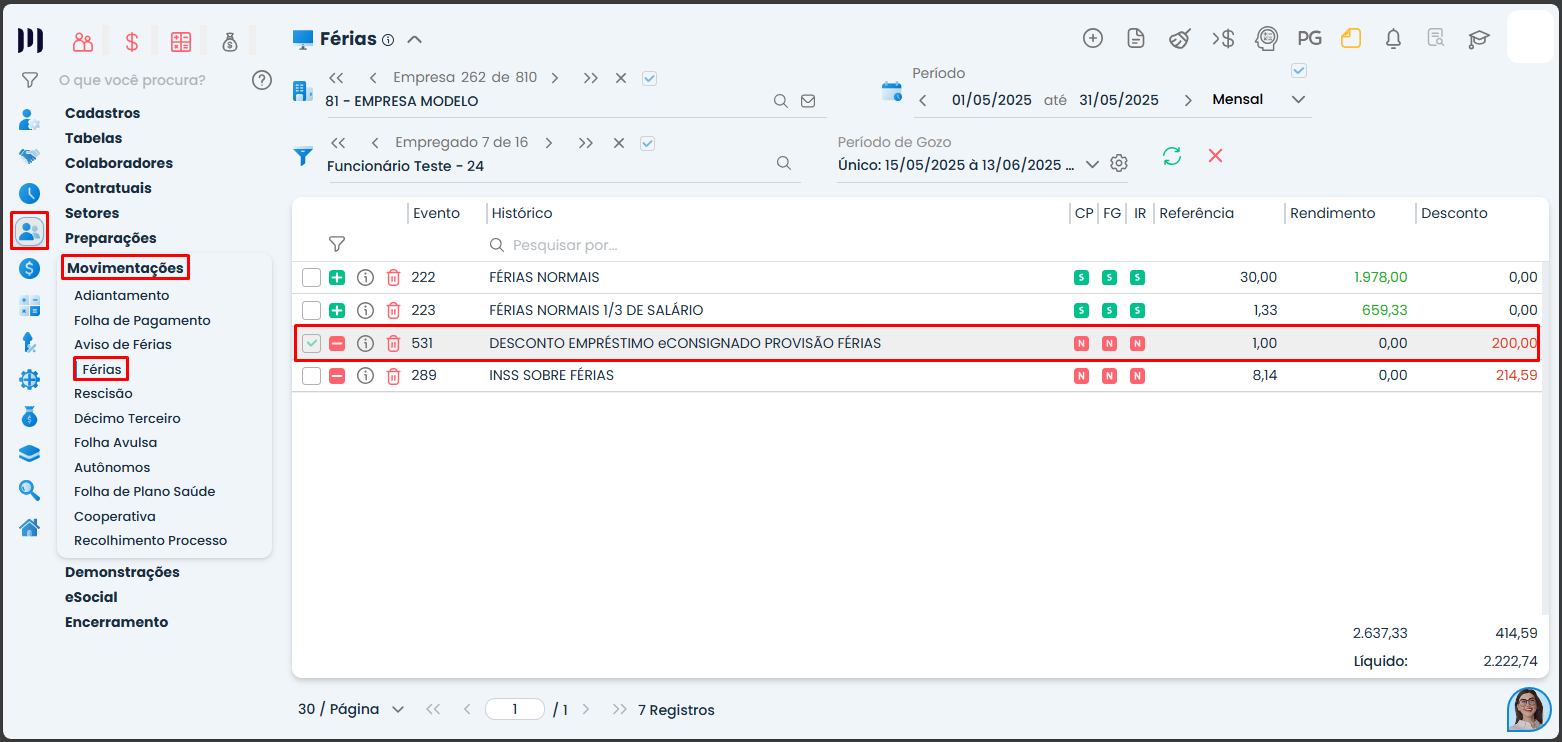Open the 30 / Página size dropdown

click(351, 709)
